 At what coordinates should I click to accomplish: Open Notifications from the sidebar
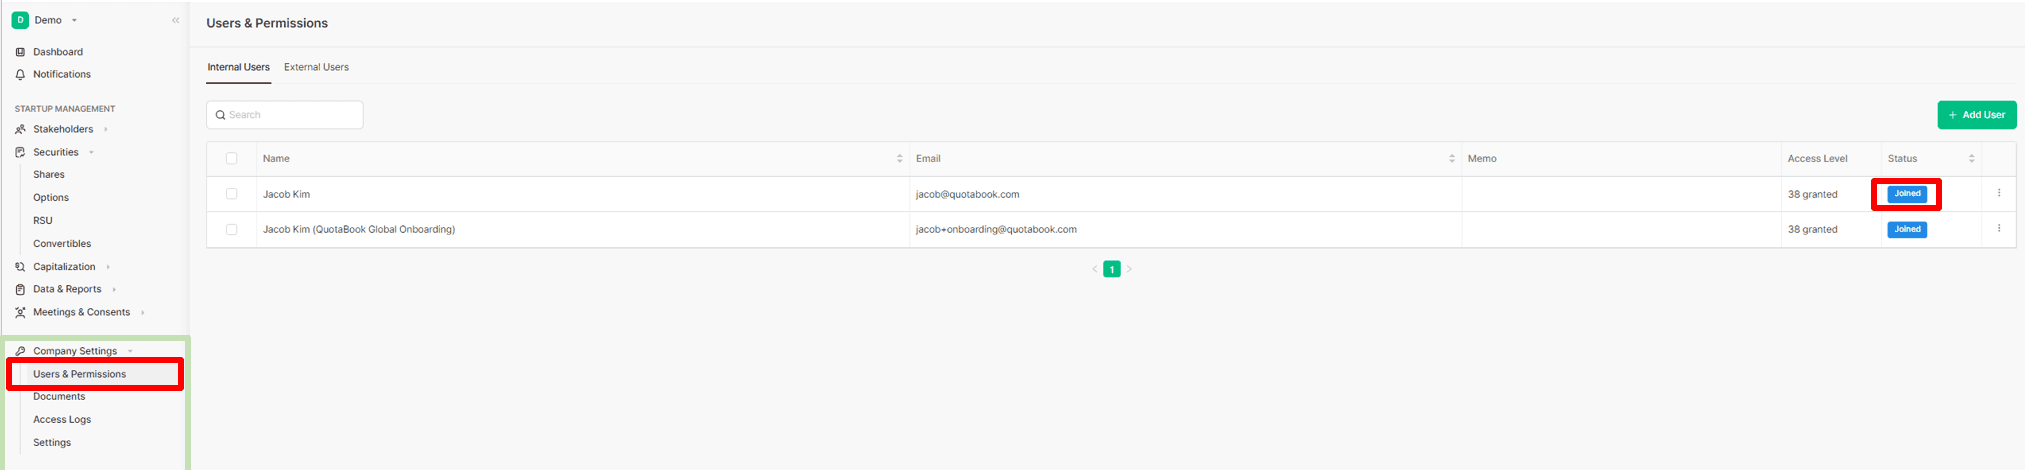[62, 74]
